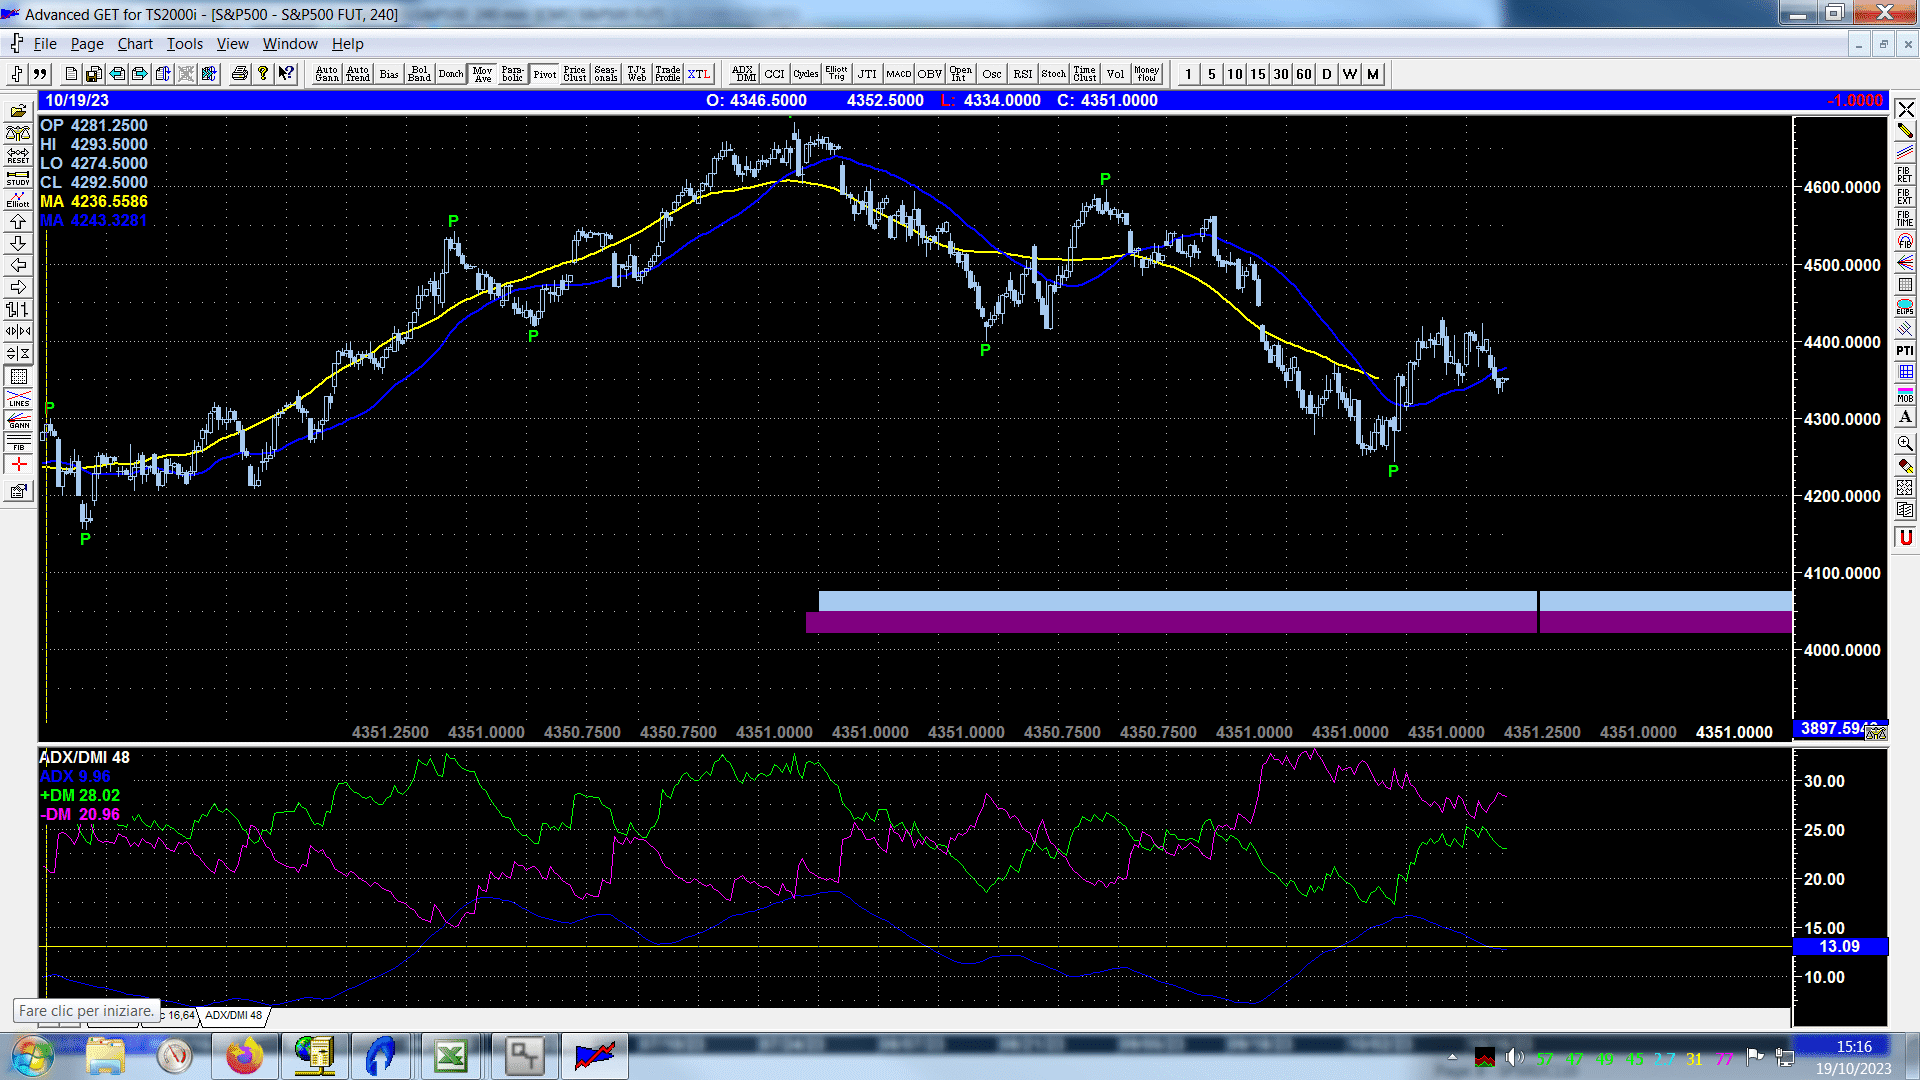Screen dimensions: 1920x1080
Task: Apply Bol Band (Bollinger Bands) study
Action: [x=420, y=74]
